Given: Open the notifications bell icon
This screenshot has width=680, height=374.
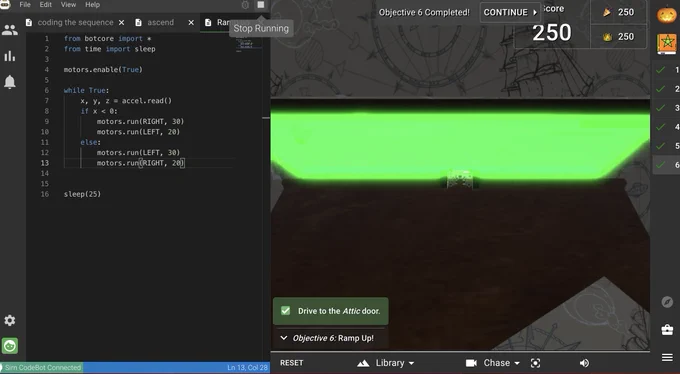Looking at the screenshot, I should pyautogui.click(x=10, y=82).
